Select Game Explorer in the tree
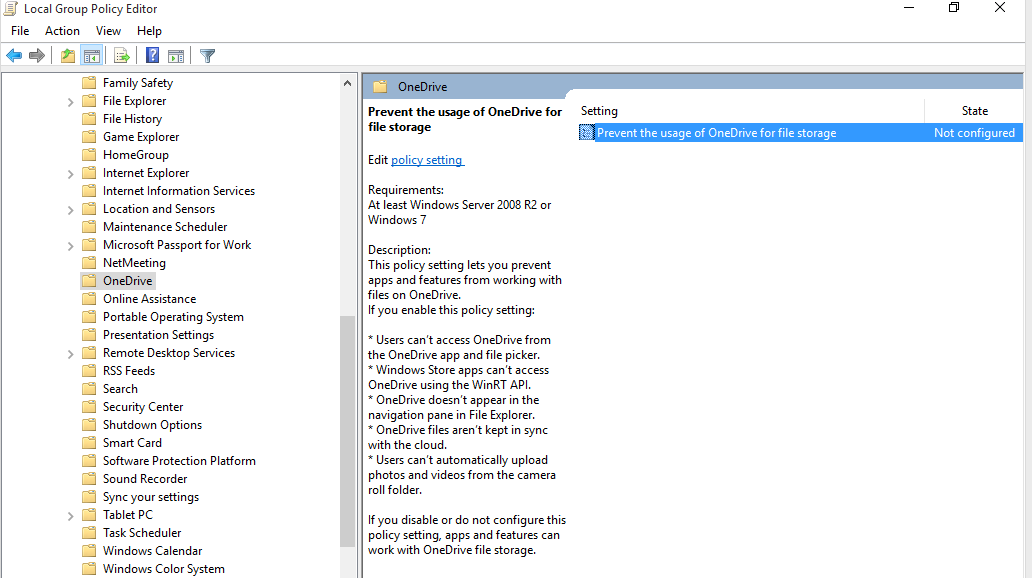The height and width of the screenshot is (578, 1032). 141,137
